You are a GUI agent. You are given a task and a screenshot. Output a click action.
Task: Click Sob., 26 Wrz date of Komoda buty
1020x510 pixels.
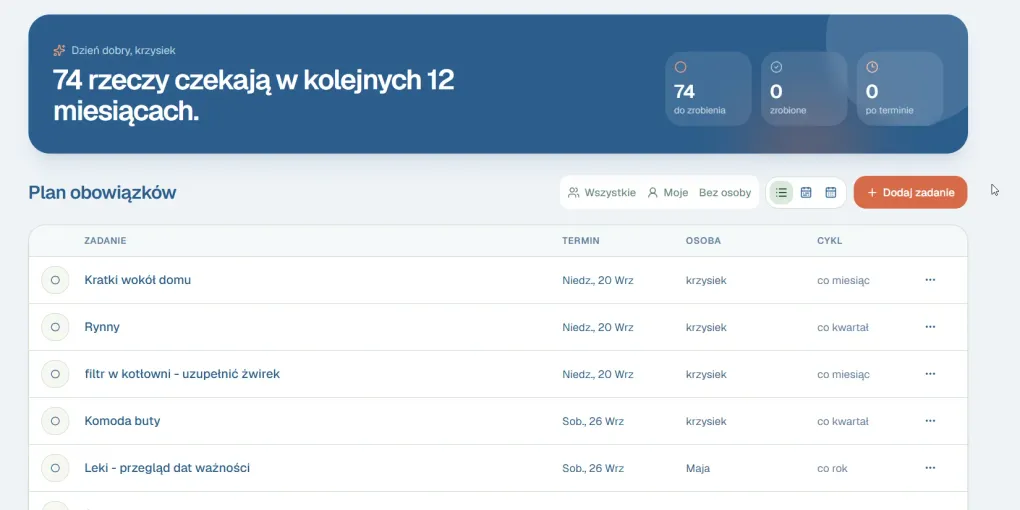(x=593, y=422)
